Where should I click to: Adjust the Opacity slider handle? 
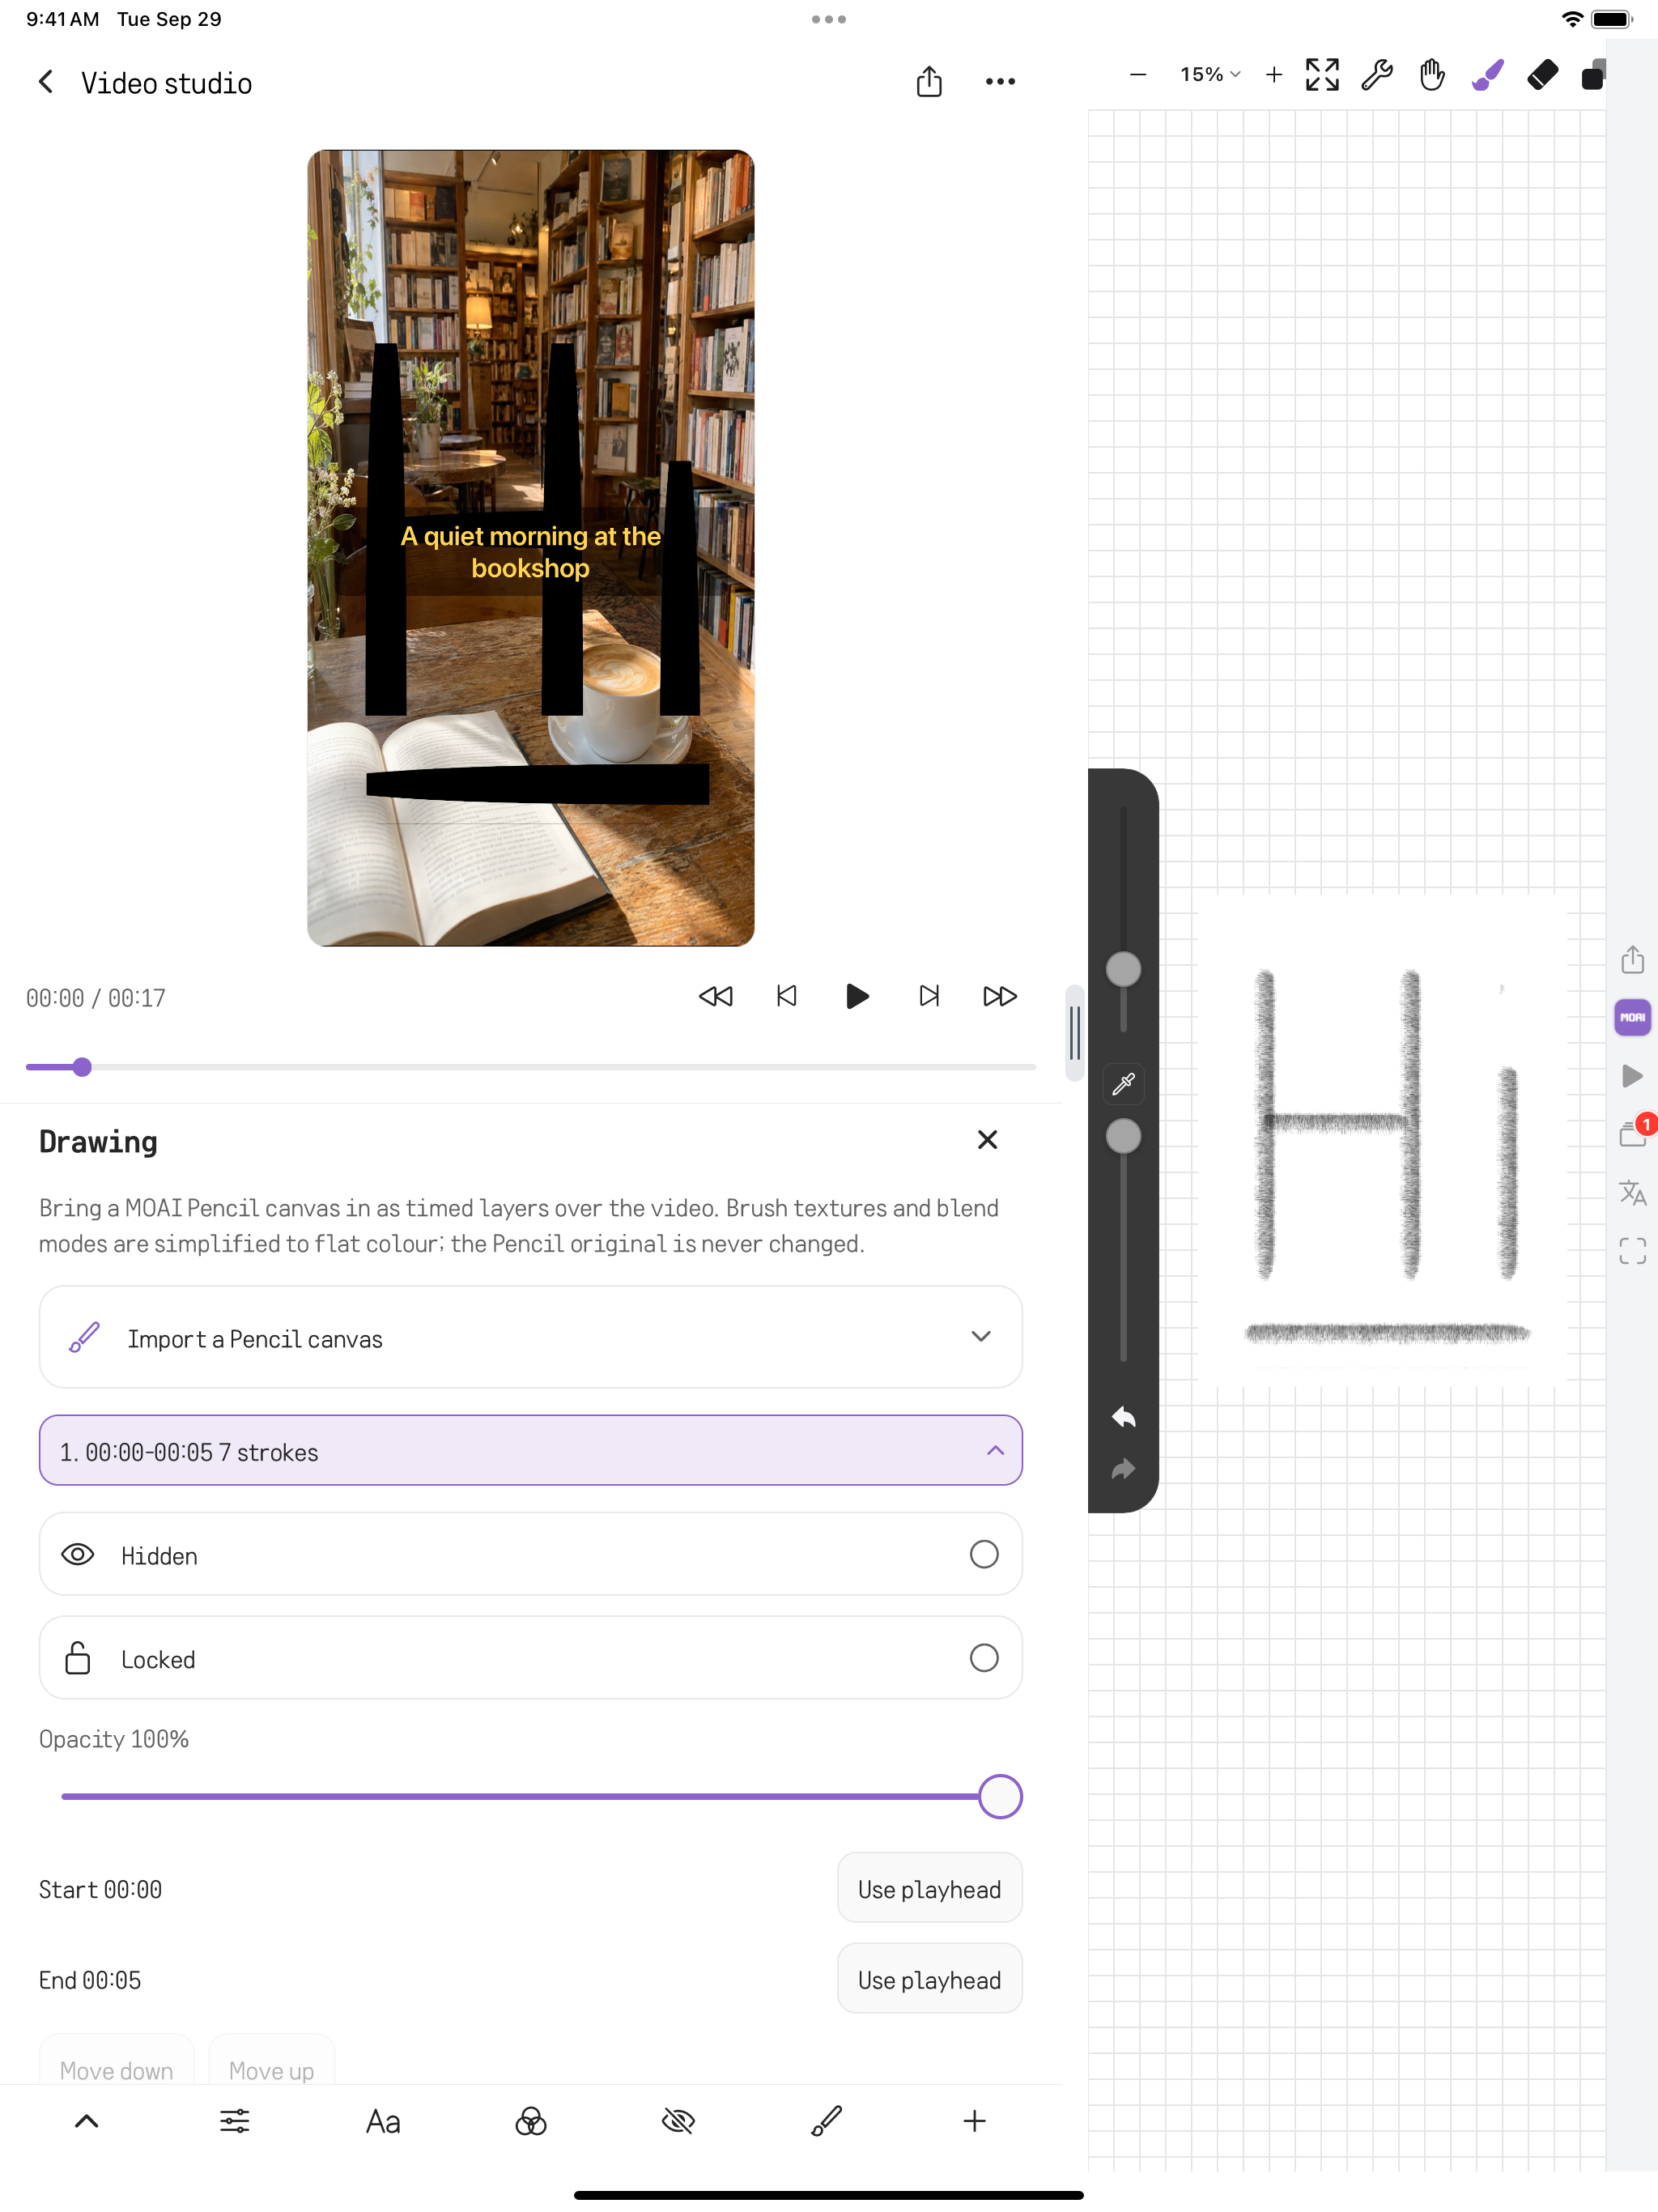click(x=1000, y=1796)
